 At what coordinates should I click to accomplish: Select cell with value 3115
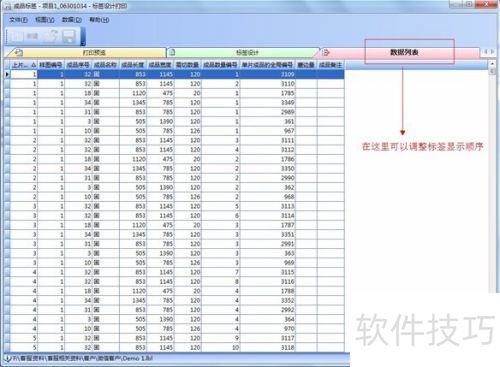click(268, 272)
